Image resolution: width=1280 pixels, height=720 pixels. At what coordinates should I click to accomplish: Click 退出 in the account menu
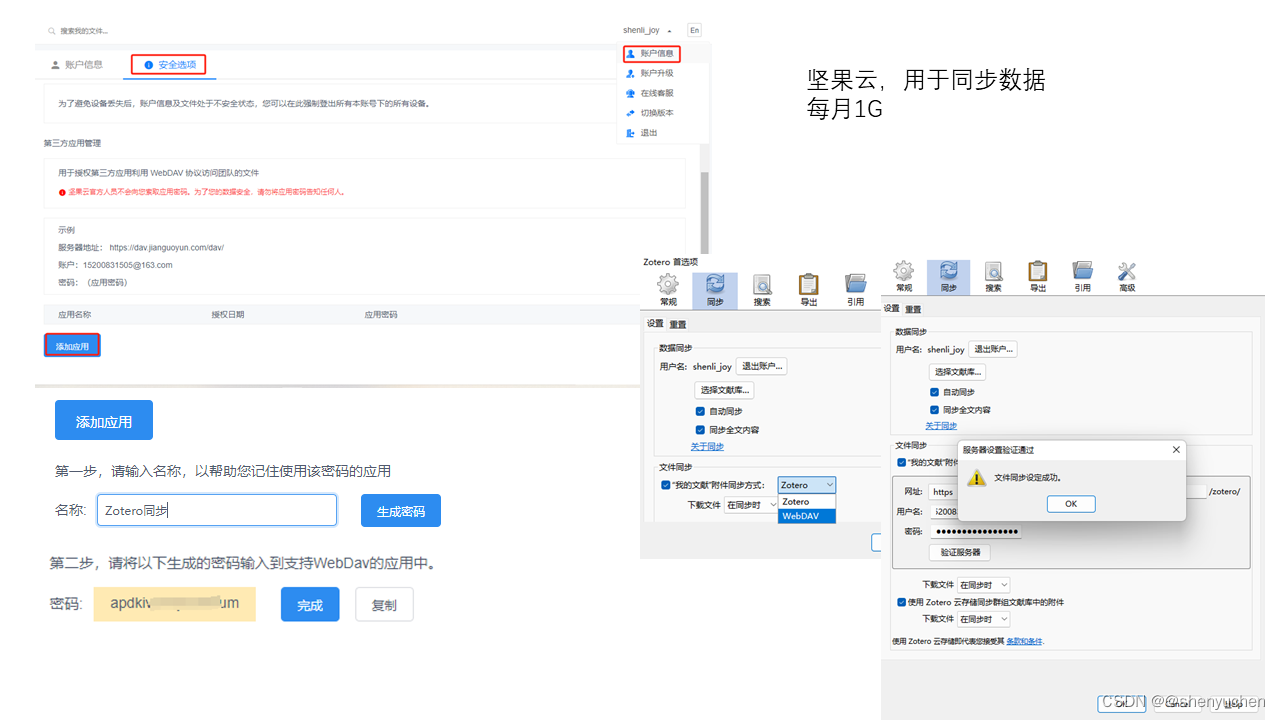pos(643,133)
